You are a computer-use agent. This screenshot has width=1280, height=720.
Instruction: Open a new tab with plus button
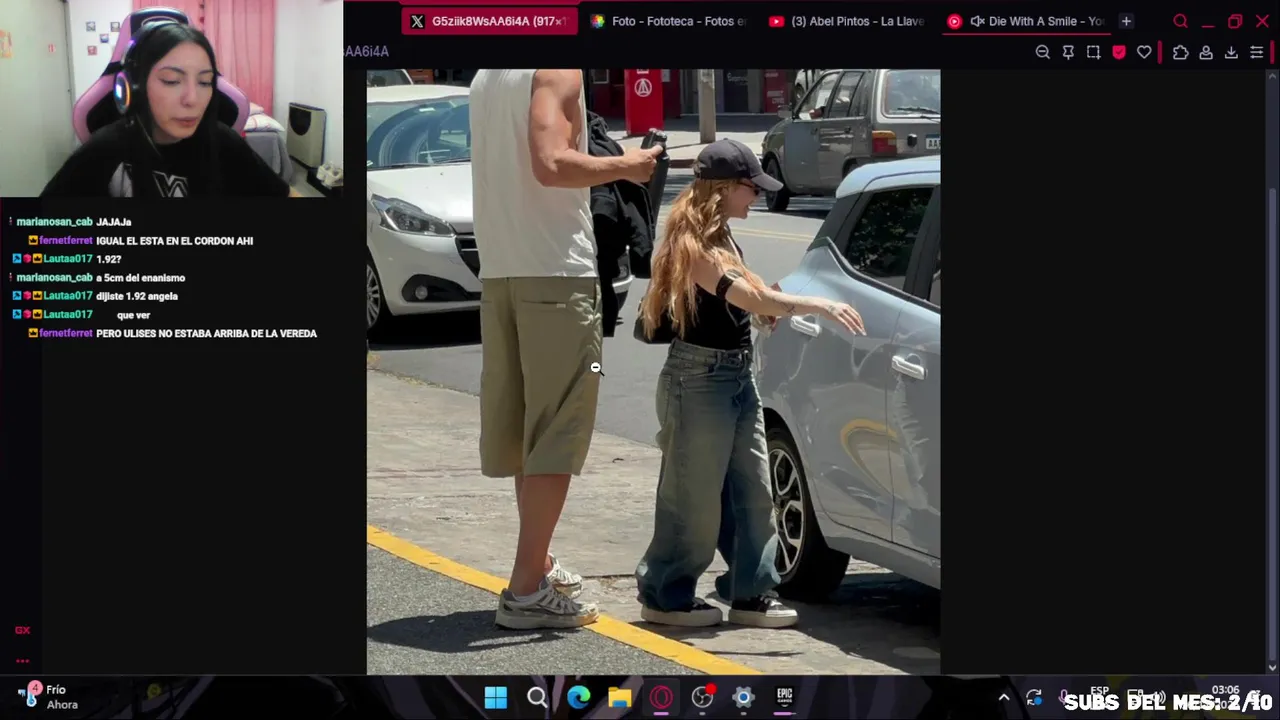point(1126,21)
